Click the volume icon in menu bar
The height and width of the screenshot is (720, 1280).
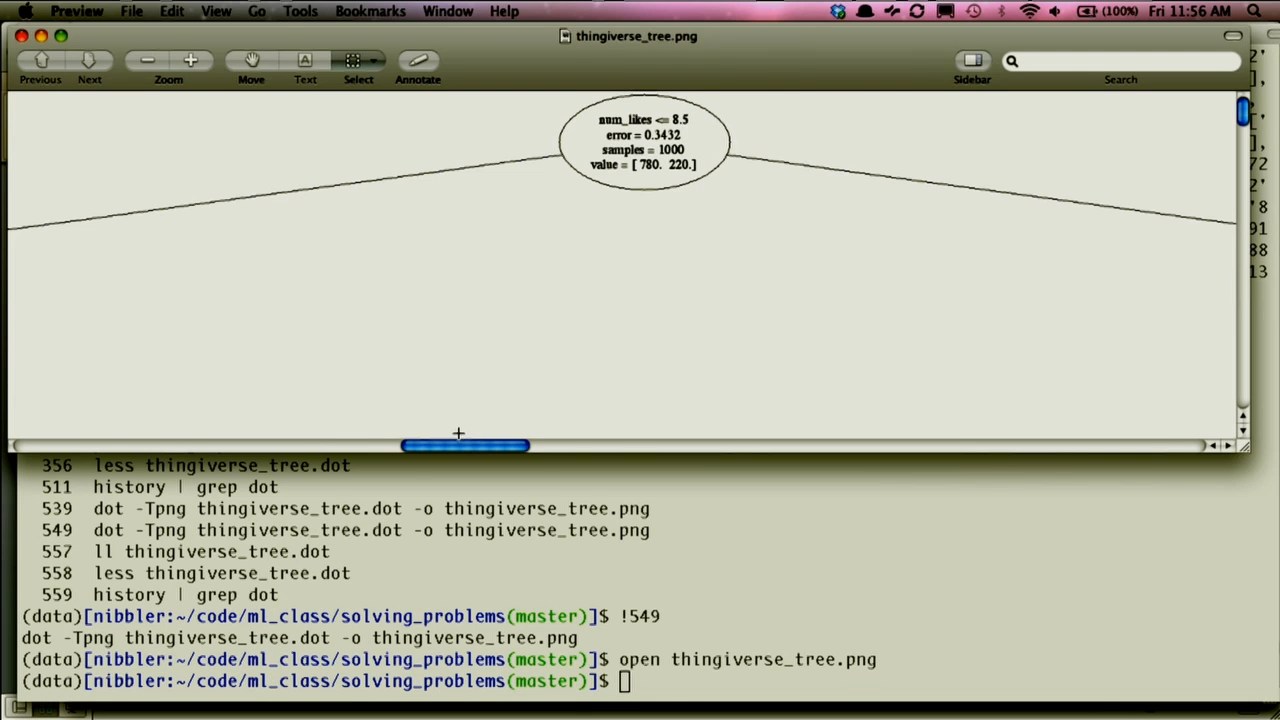pos(1055,11)
